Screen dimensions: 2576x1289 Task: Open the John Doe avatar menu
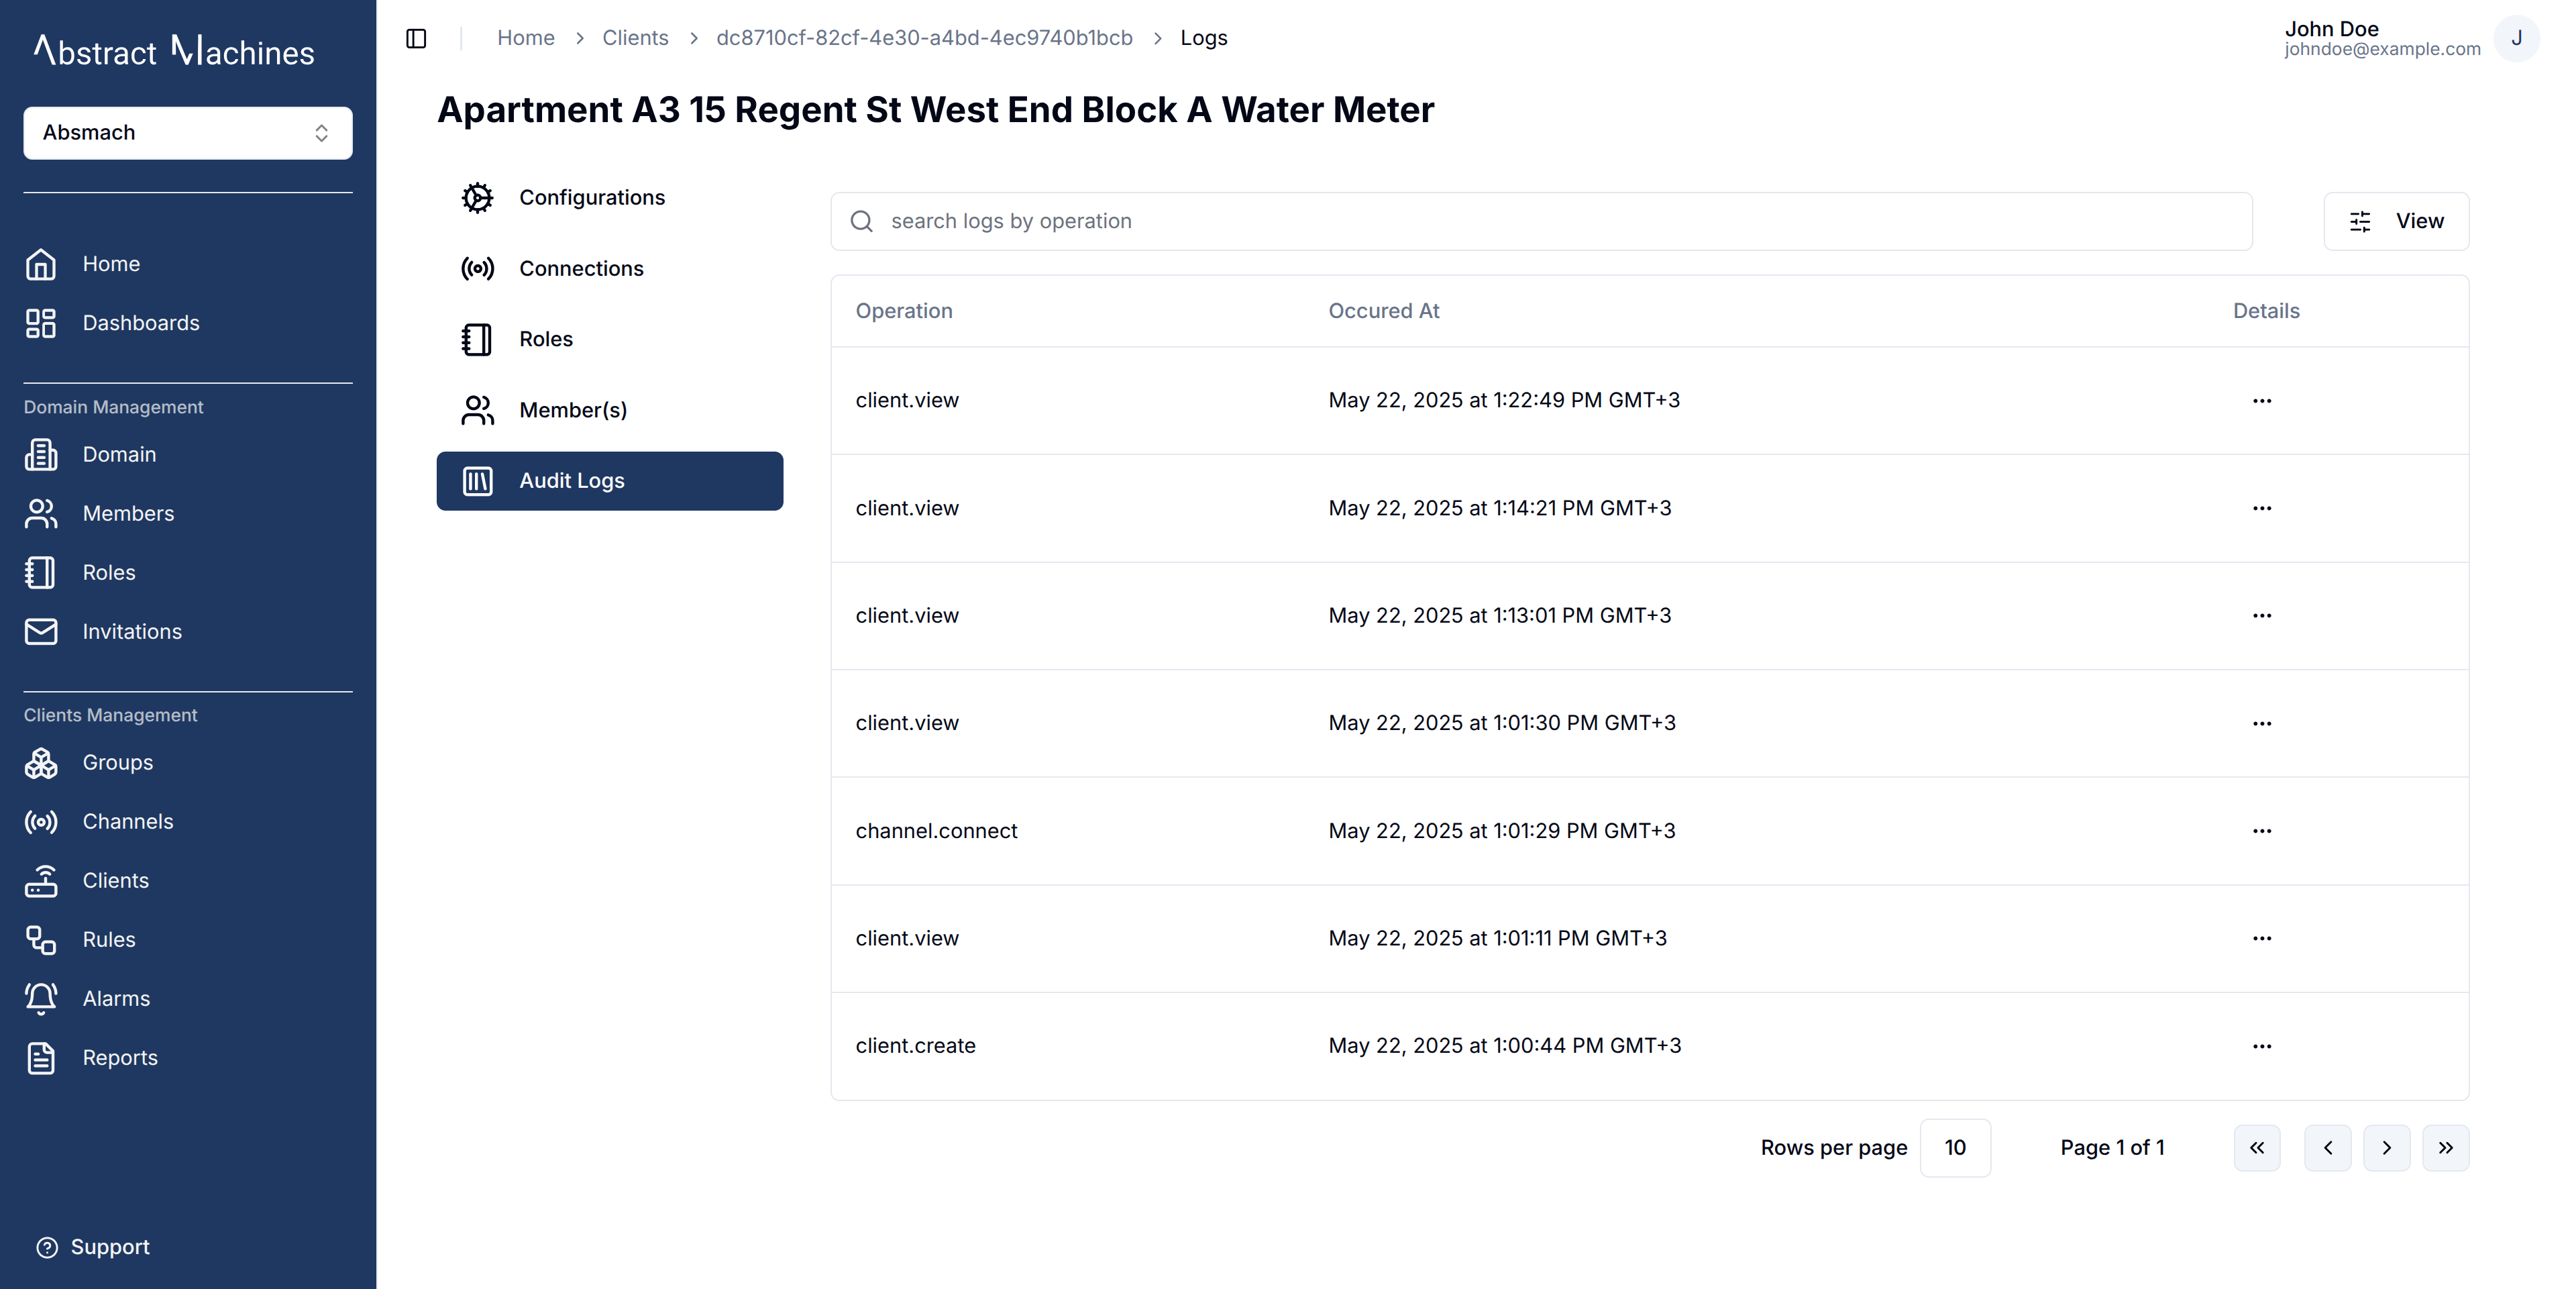pos(2516,38)
